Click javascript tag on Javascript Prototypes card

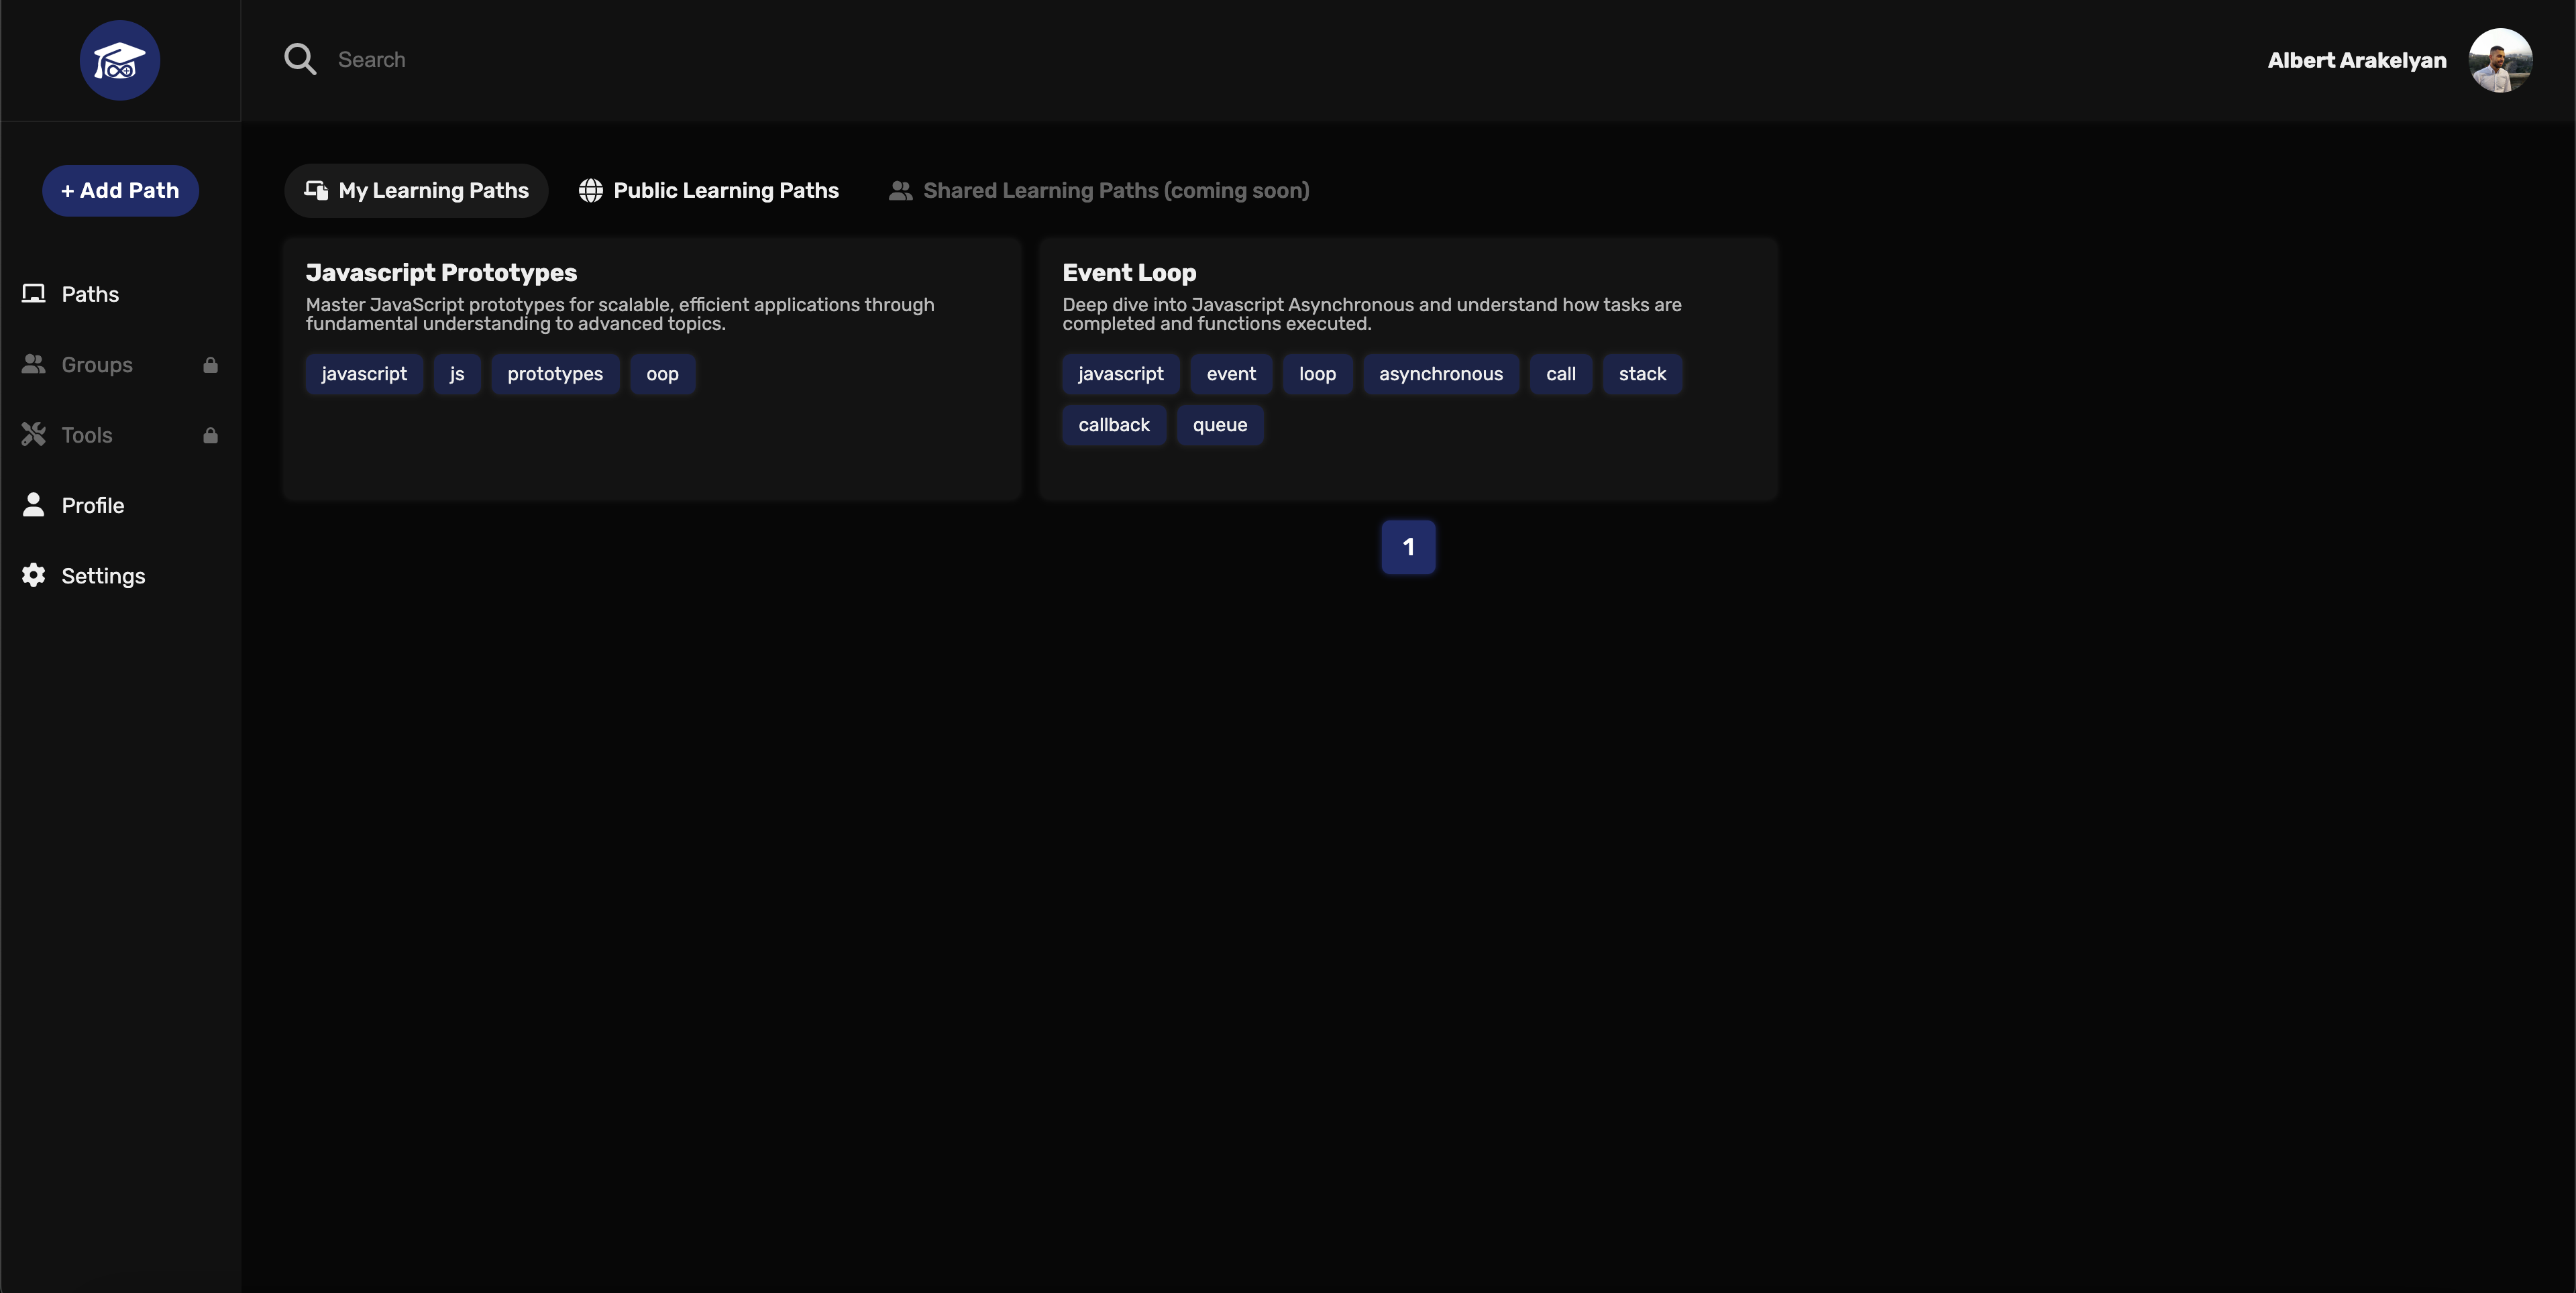click(x=364, y=374)
